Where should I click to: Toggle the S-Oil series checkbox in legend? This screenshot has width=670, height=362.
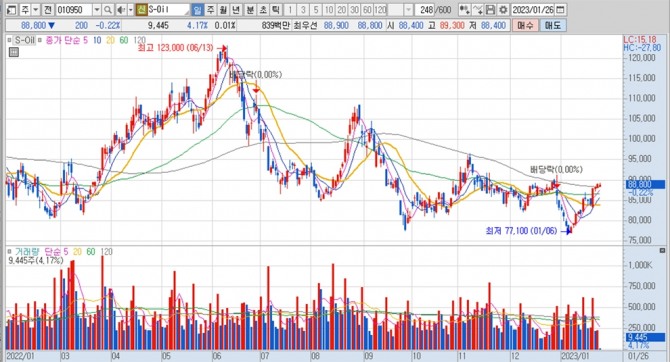click(x=9, y=41)
